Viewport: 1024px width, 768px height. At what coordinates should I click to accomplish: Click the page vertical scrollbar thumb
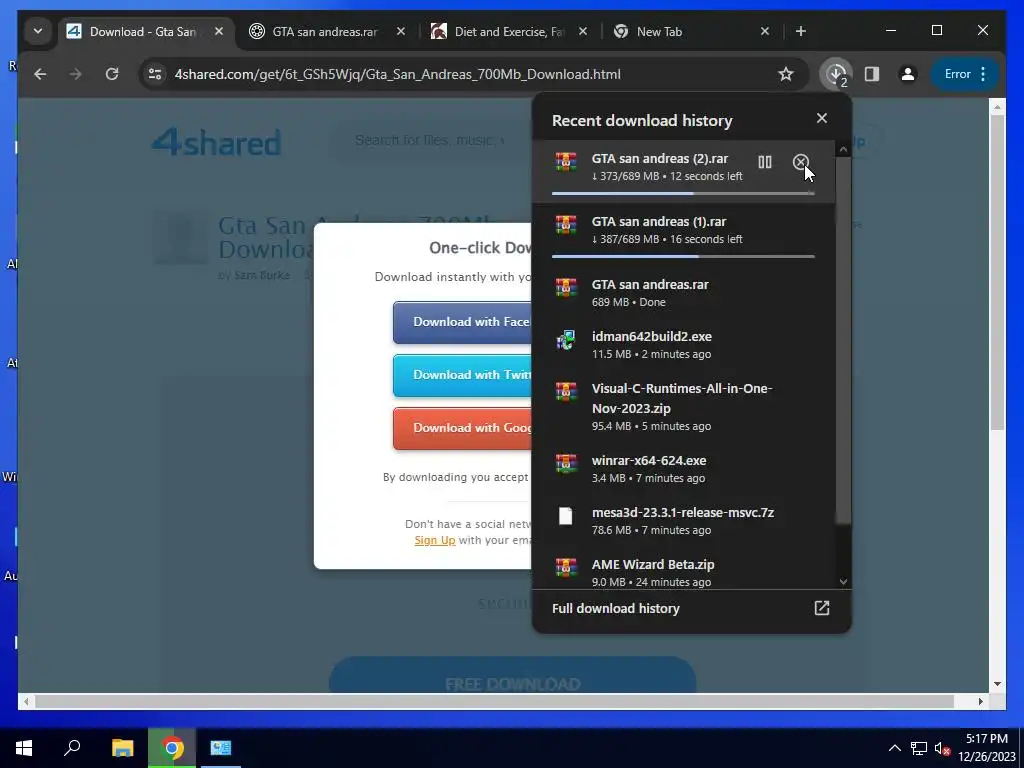(997, 272)
